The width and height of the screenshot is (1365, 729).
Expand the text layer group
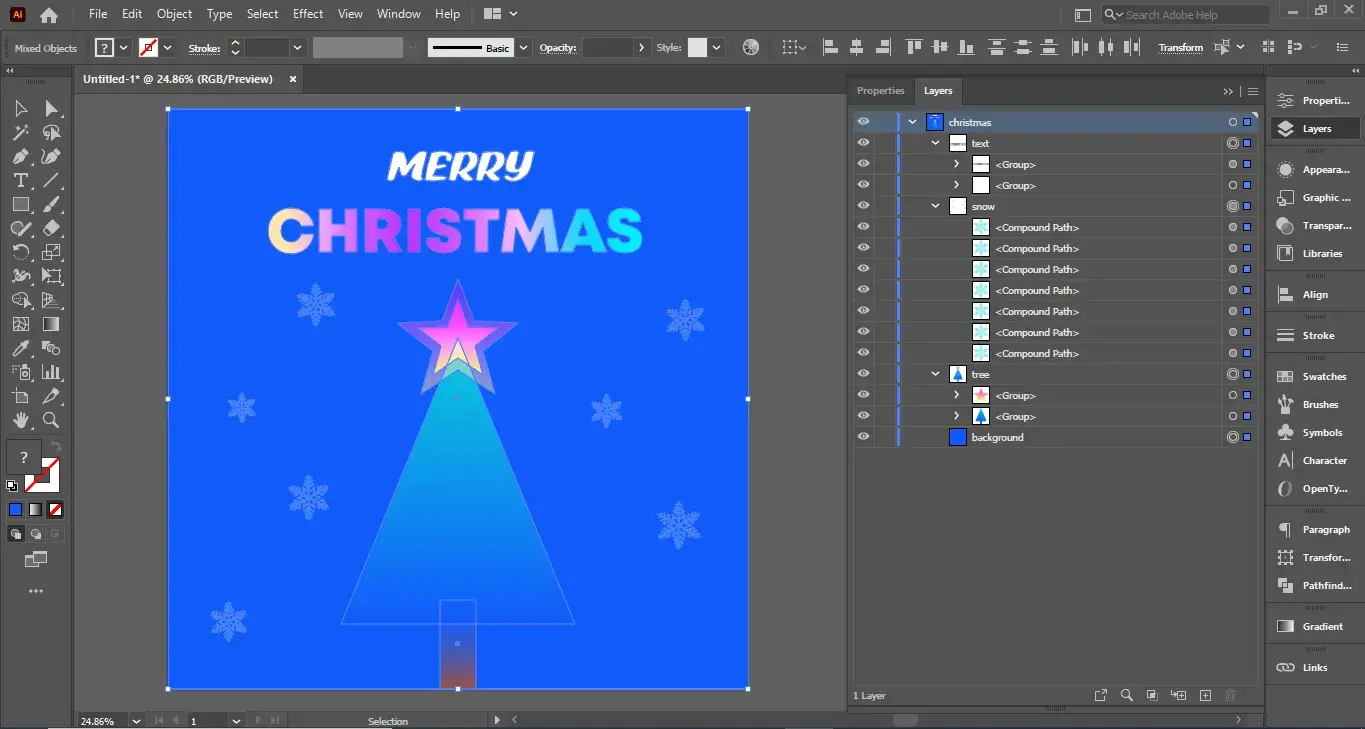click(x=935, y=143)
